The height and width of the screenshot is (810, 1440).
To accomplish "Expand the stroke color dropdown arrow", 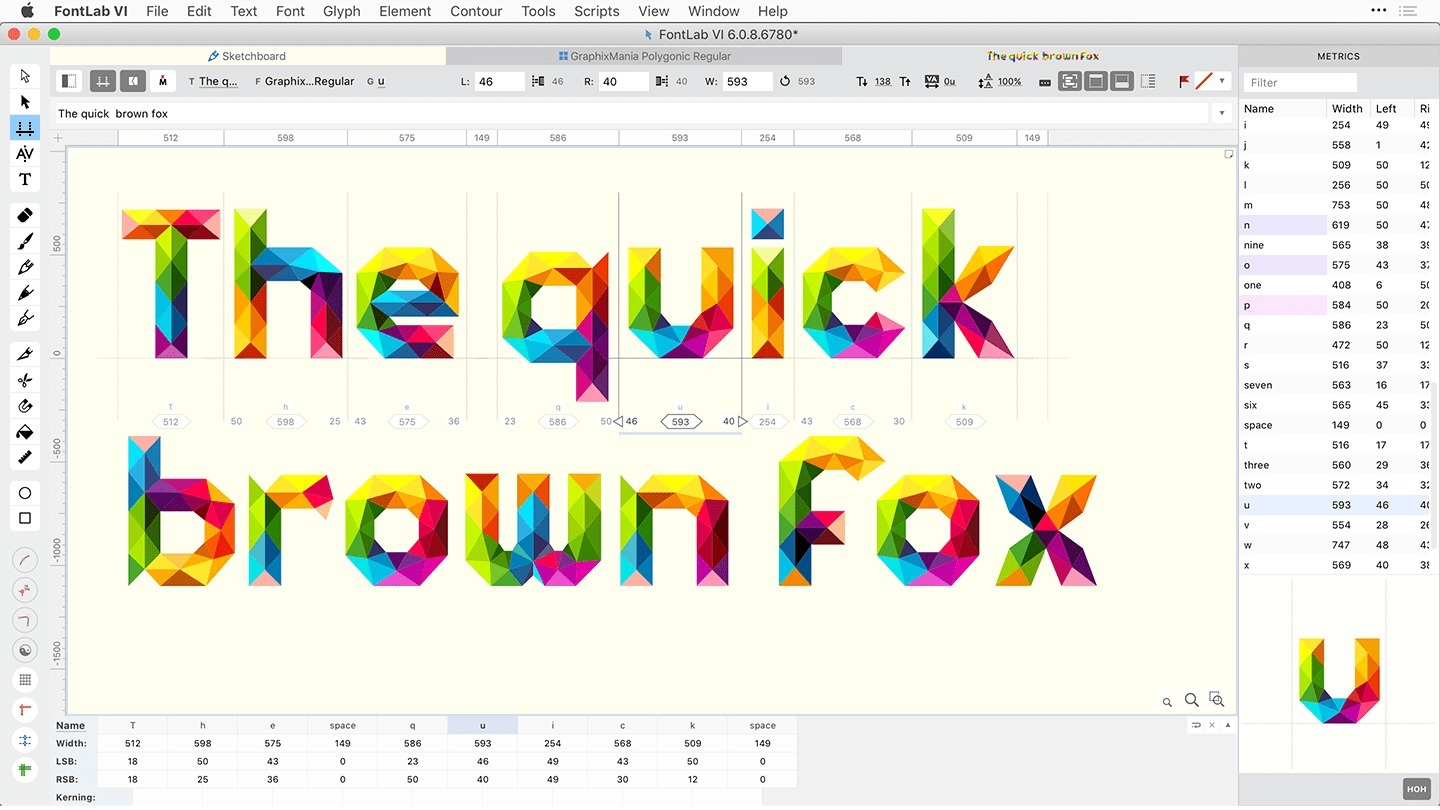I will tap(1222, 81).
